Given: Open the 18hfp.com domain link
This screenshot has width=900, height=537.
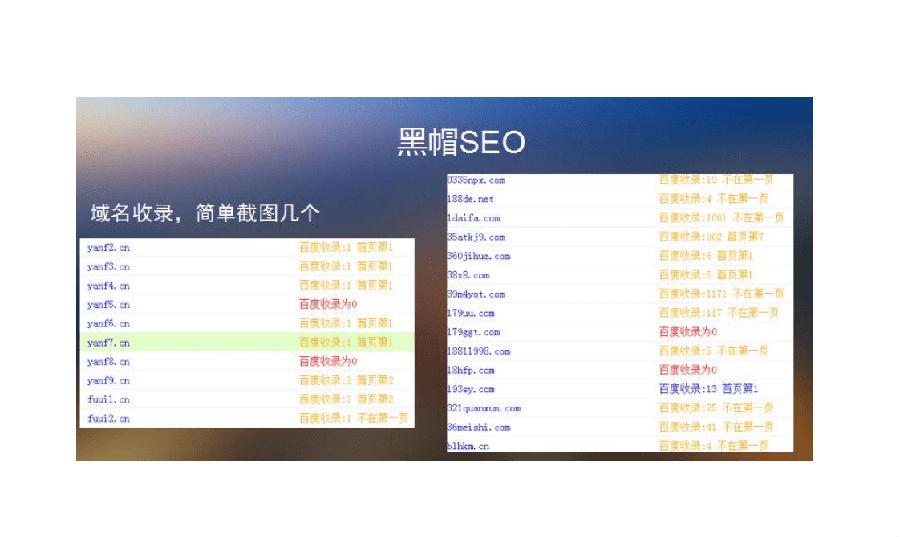Looking at the screenshot, I should click(470, 370).
